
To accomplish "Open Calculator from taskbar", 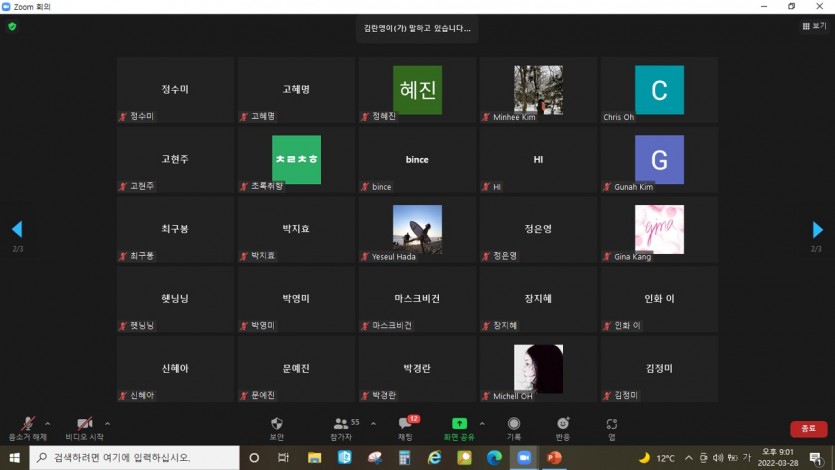I will click(x=405, y=458).
